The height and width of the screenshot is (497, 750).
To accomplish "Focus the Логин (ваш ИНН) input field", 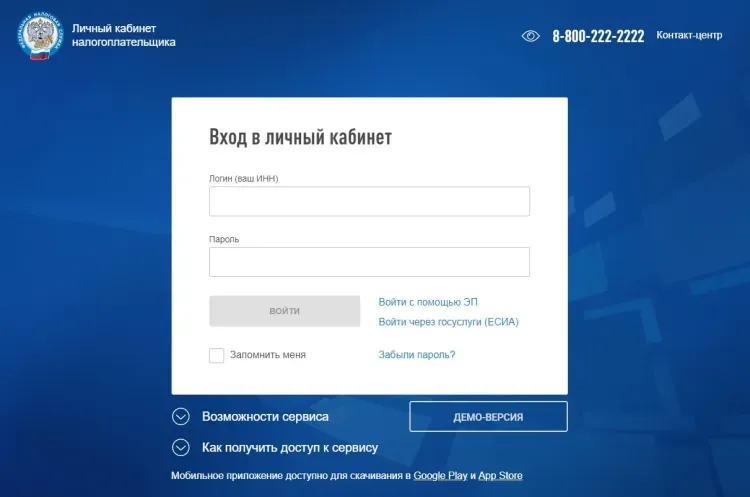I will [369, 201].
